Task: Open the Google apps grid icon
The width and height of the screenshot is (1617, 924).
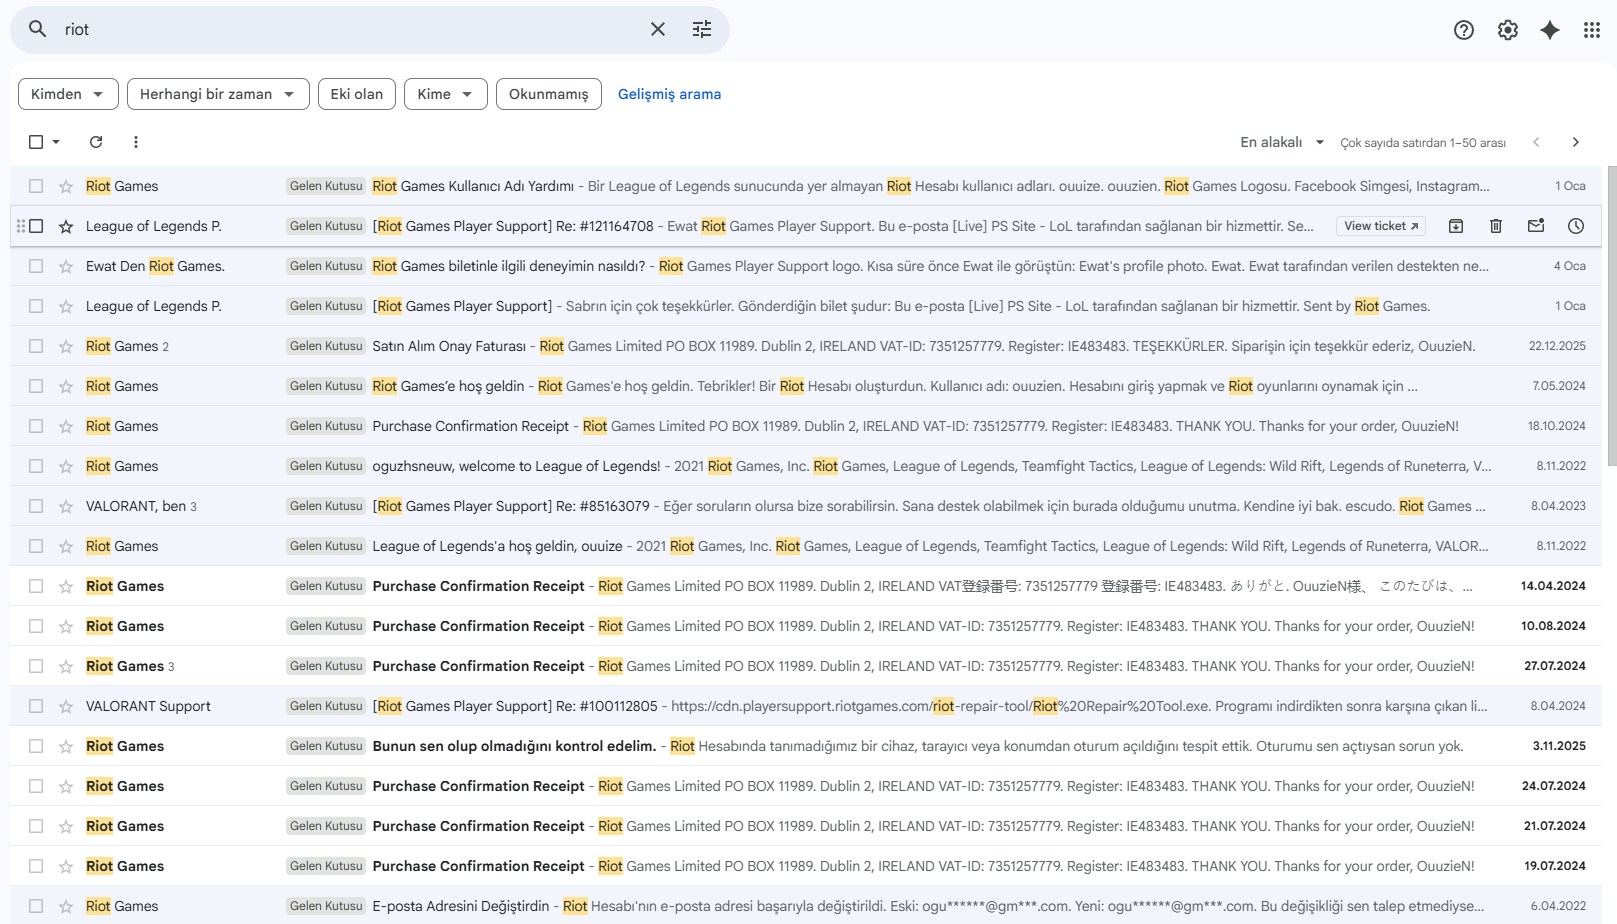Action: (1592, 30)
